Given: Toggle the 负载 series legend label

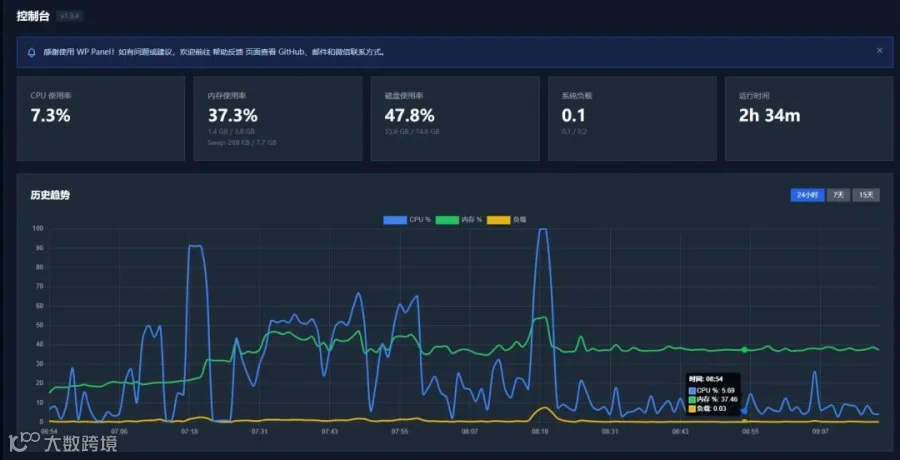Looking at the screenshot, I should 519,219.
